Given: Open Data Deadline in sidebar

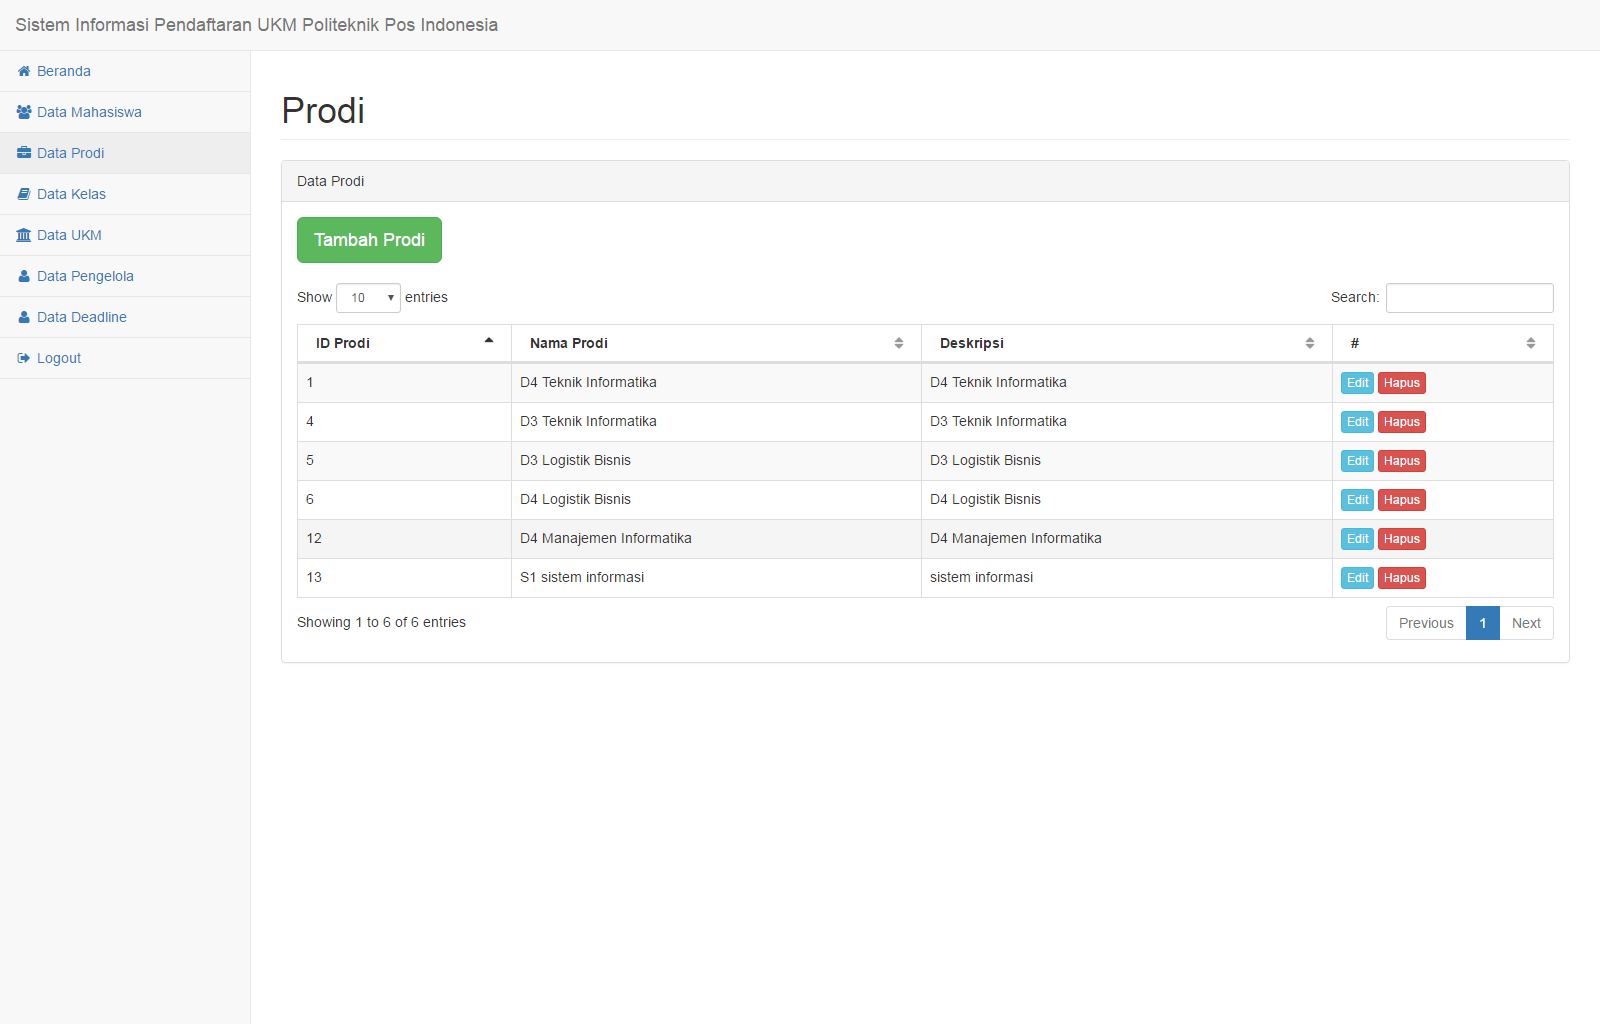Looking at the screenshot, I should point(125,317).
